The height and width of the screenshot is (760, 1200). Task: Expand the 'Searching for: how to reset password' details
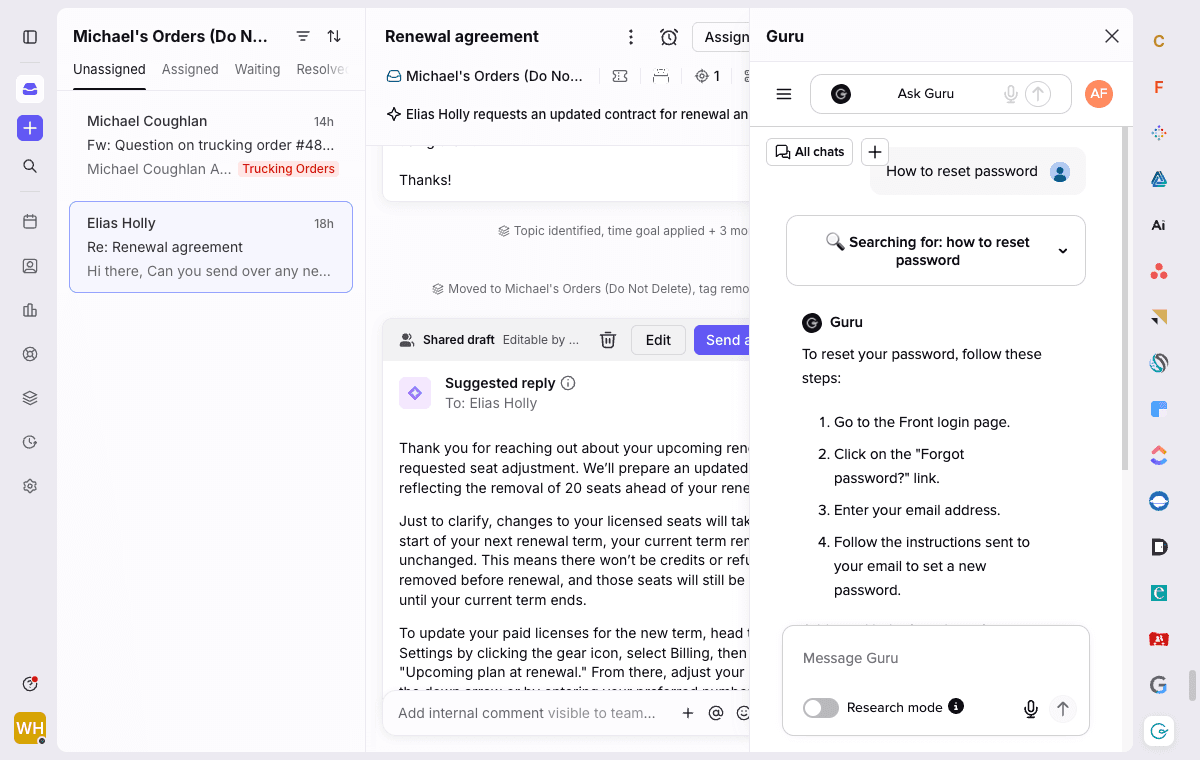click(x=1062, y=250)
